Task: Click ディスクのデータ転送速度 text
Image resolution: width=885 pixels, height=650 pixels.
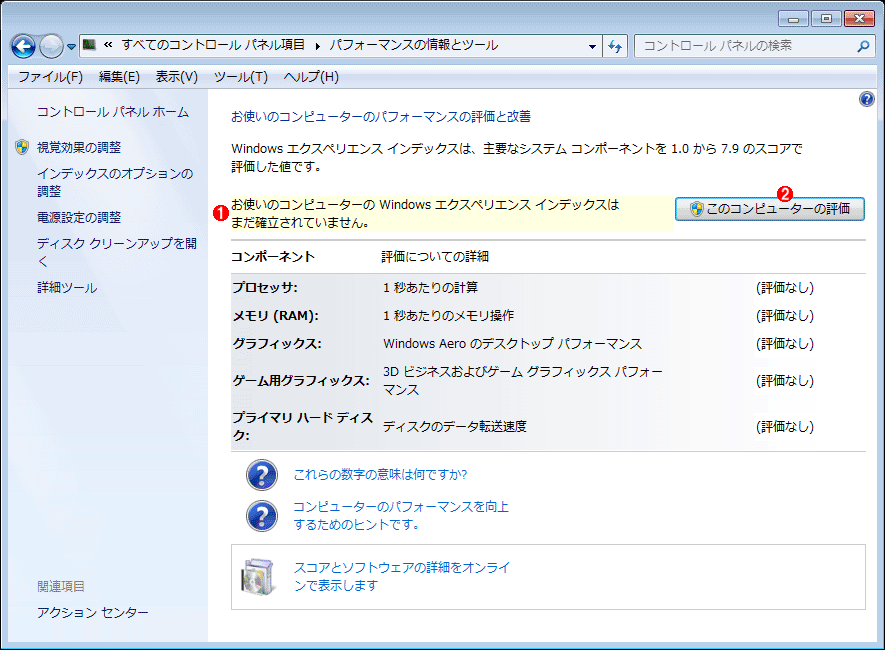Action: coord(455,427)
